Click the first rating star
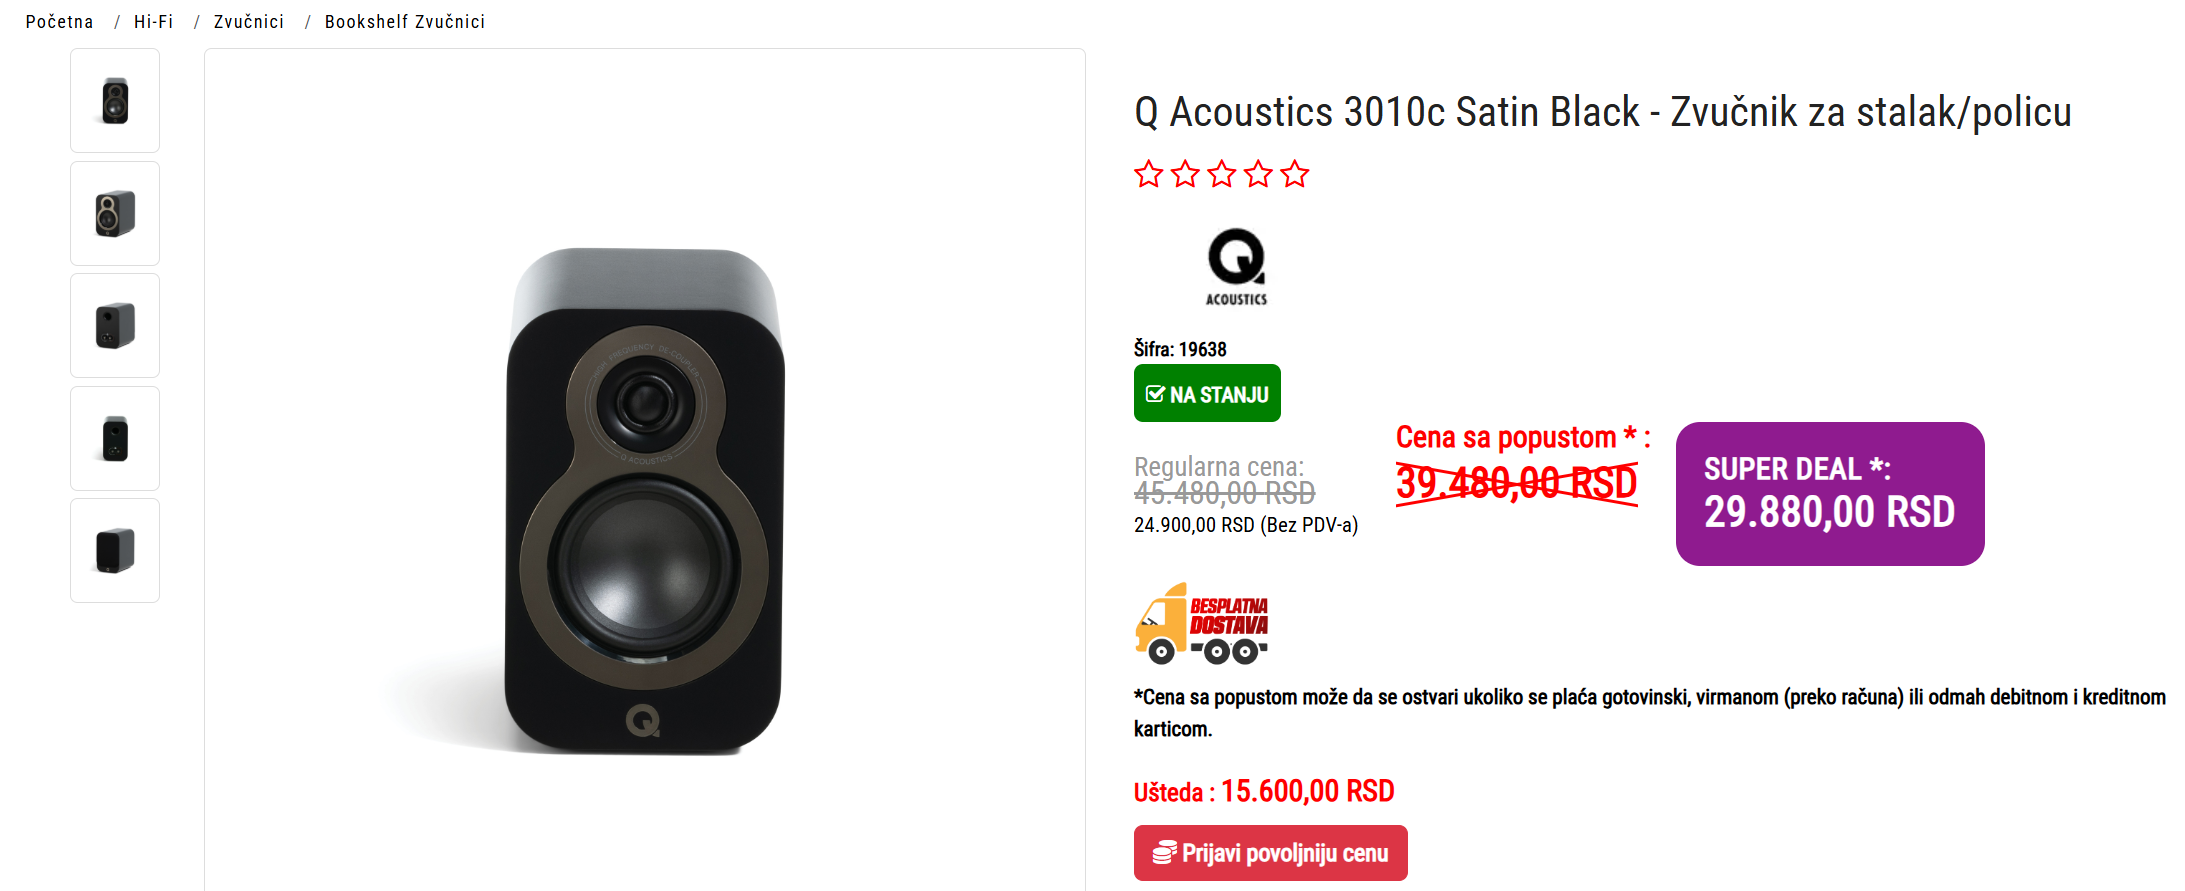The image size is (2185, 891). [1149, 175]
